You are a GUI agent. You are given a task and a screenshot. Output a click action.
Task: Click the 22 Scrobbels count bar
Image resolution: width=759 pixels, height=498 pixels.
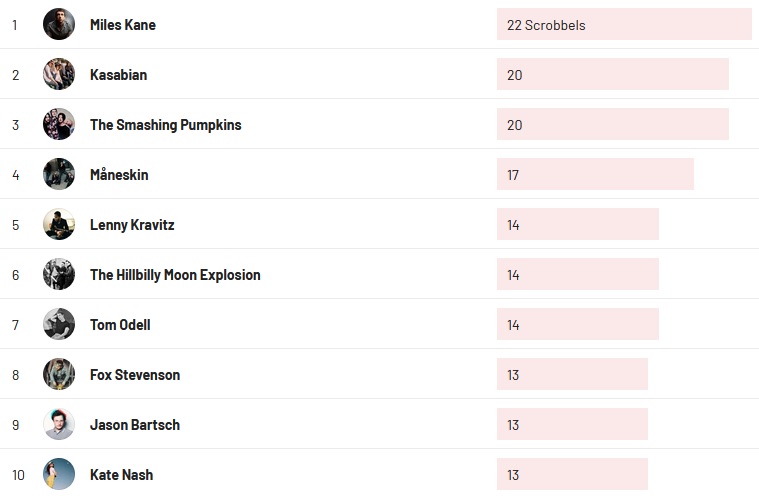(623, 25)
